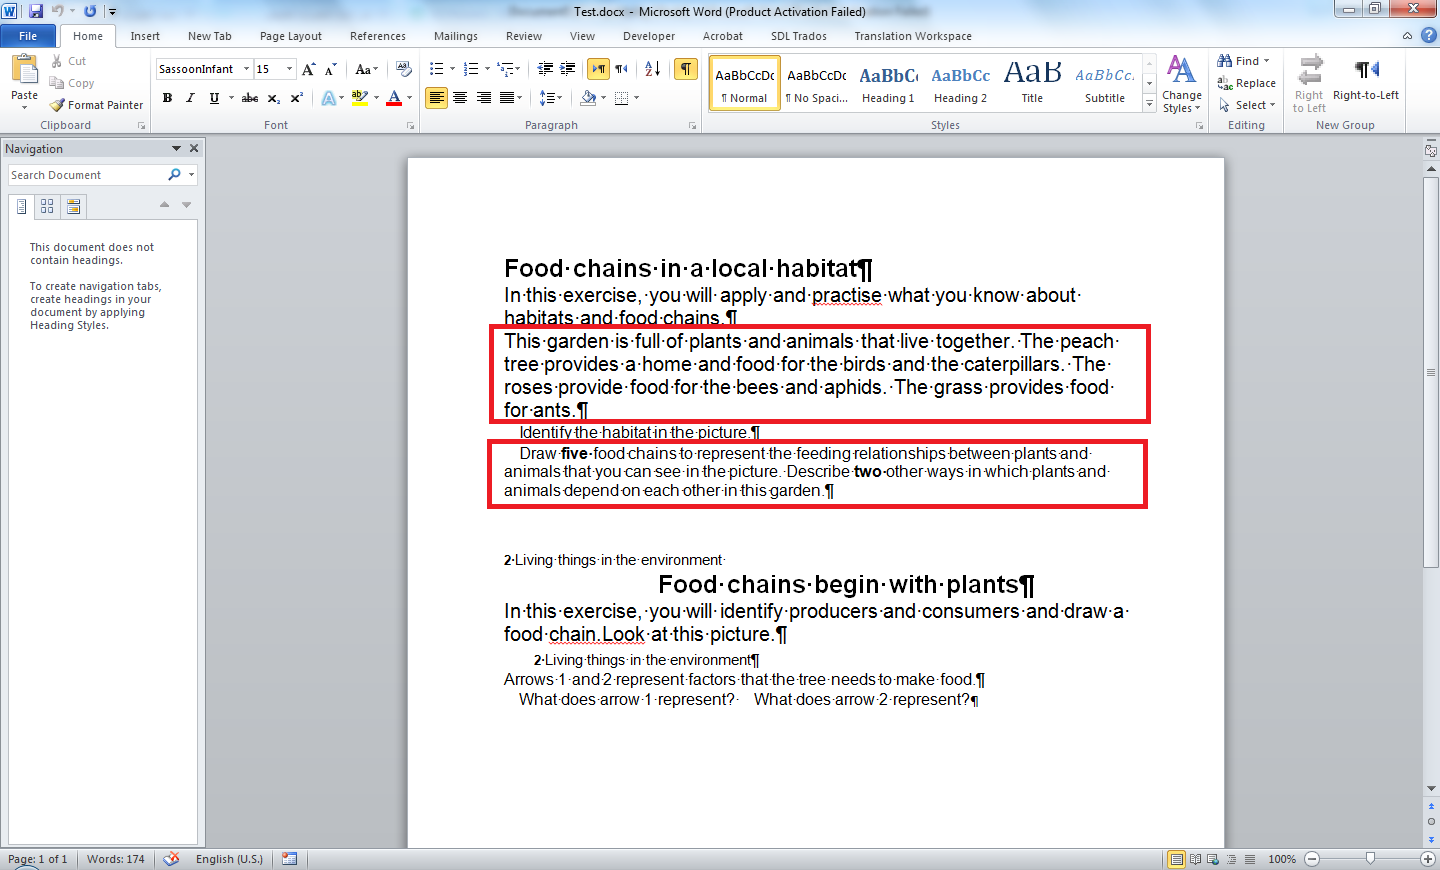This screenshot has width=1440, height=870.
Task: Click the English (U.S.) language indicator
Action: [229, 859]
